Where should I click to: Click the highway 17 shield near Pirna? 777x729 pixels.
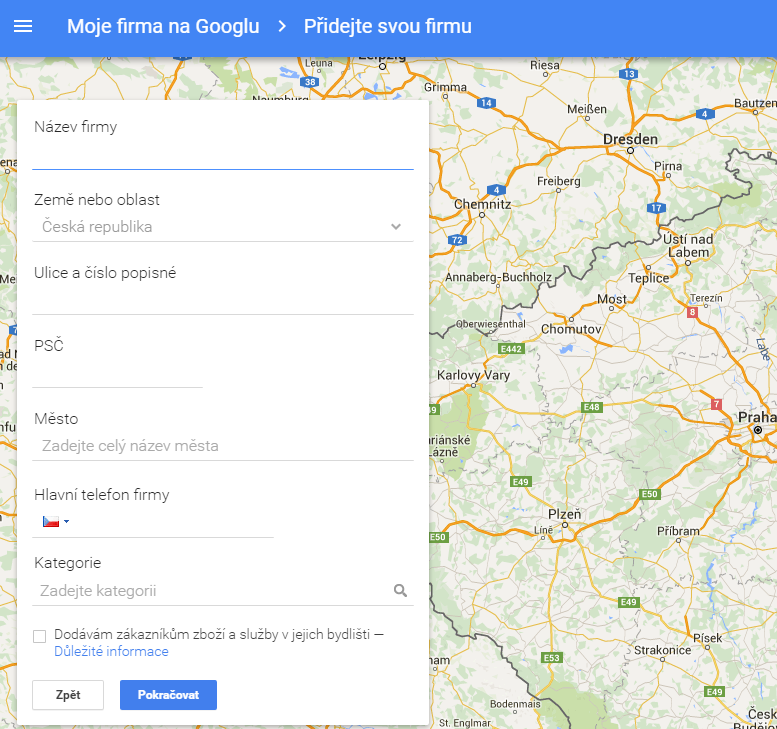point(656,208)
